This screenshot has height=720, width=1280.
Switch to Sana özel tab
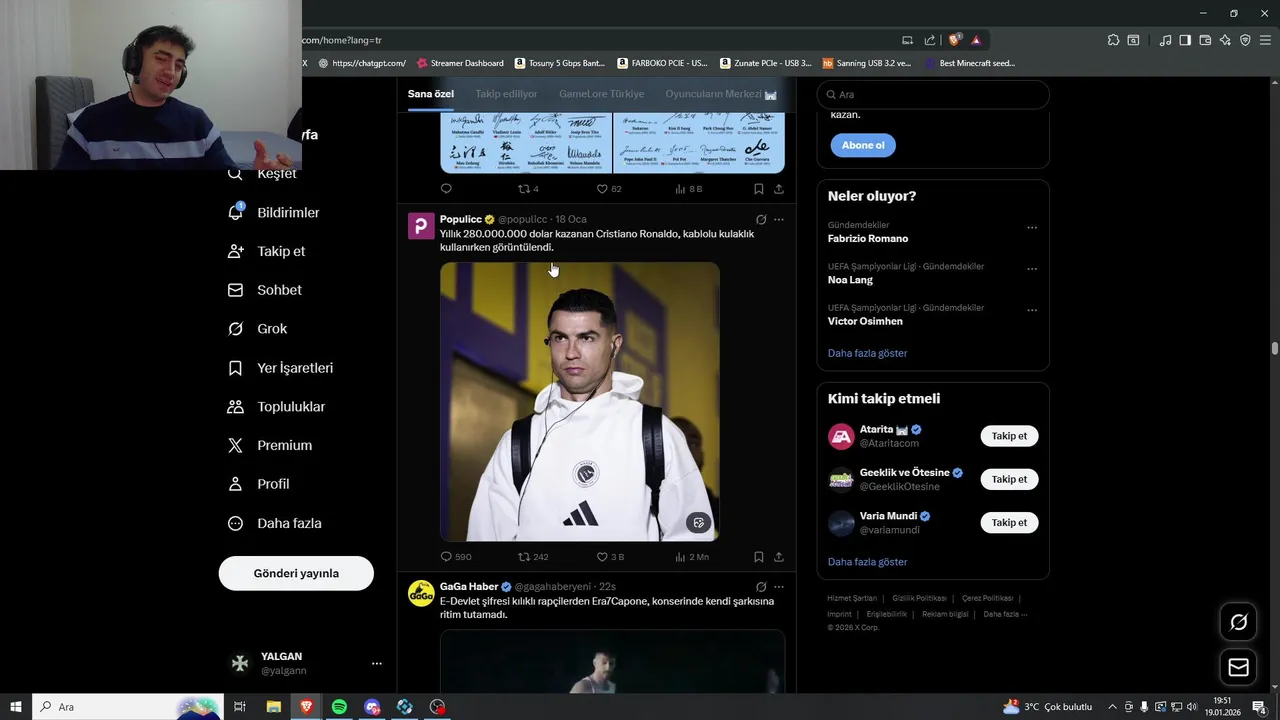(x=430, y=94)
